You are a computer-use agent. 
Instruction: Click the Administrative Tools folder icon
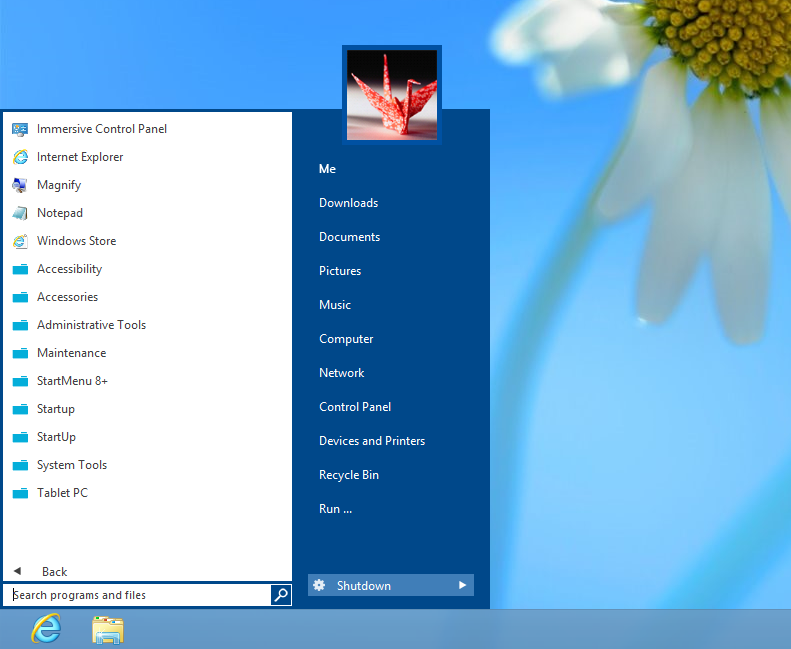[x=20, y=325]
